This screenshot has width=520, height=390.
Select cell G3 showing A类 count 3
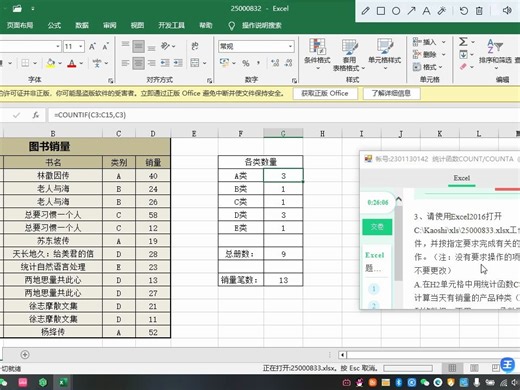[x=283, y=176]
